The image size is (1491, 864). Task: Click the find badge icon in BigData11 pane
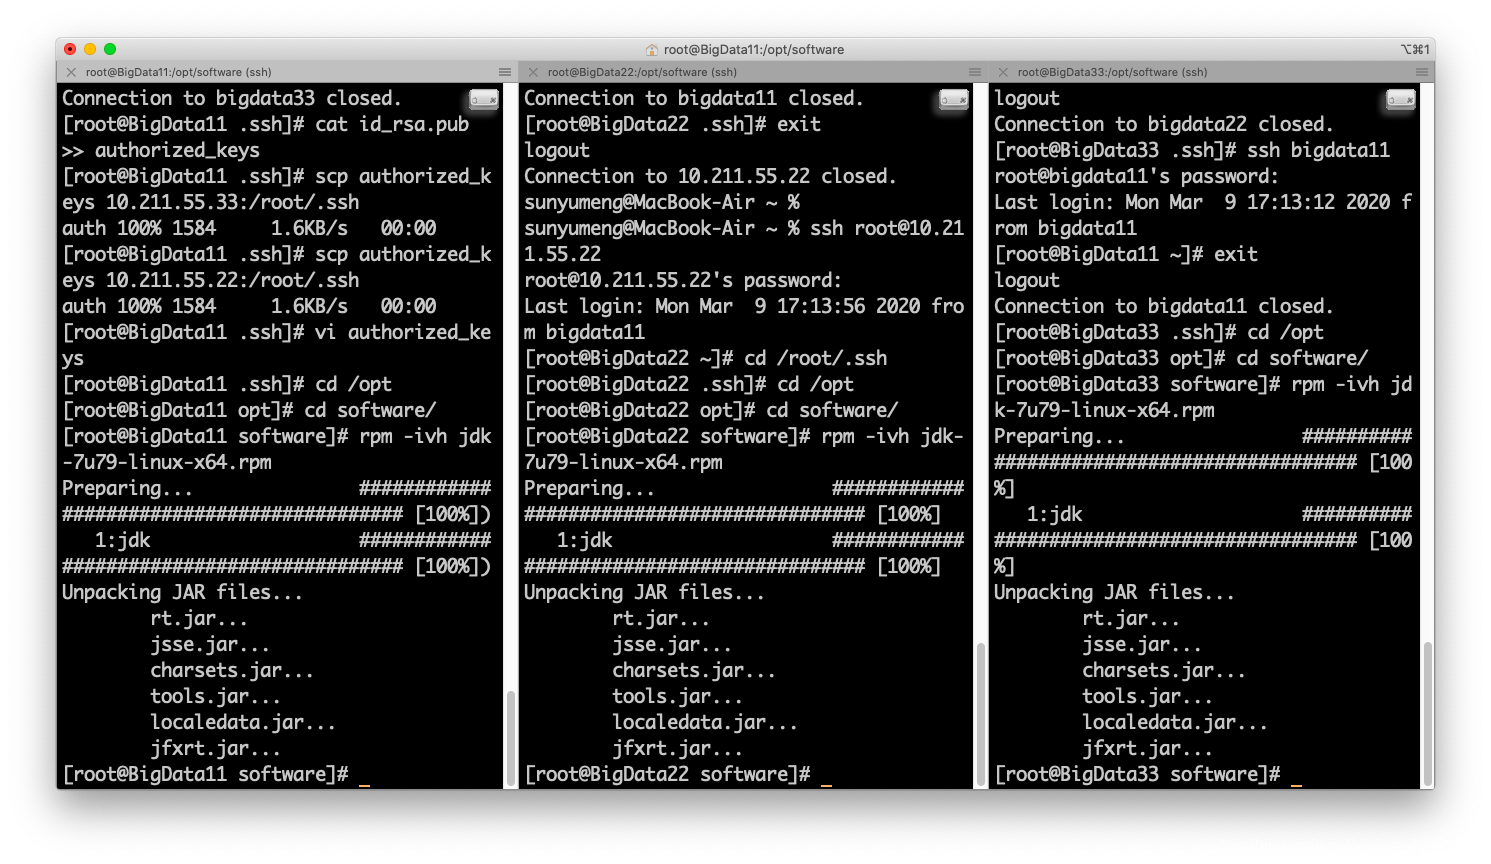click(484, 99)
